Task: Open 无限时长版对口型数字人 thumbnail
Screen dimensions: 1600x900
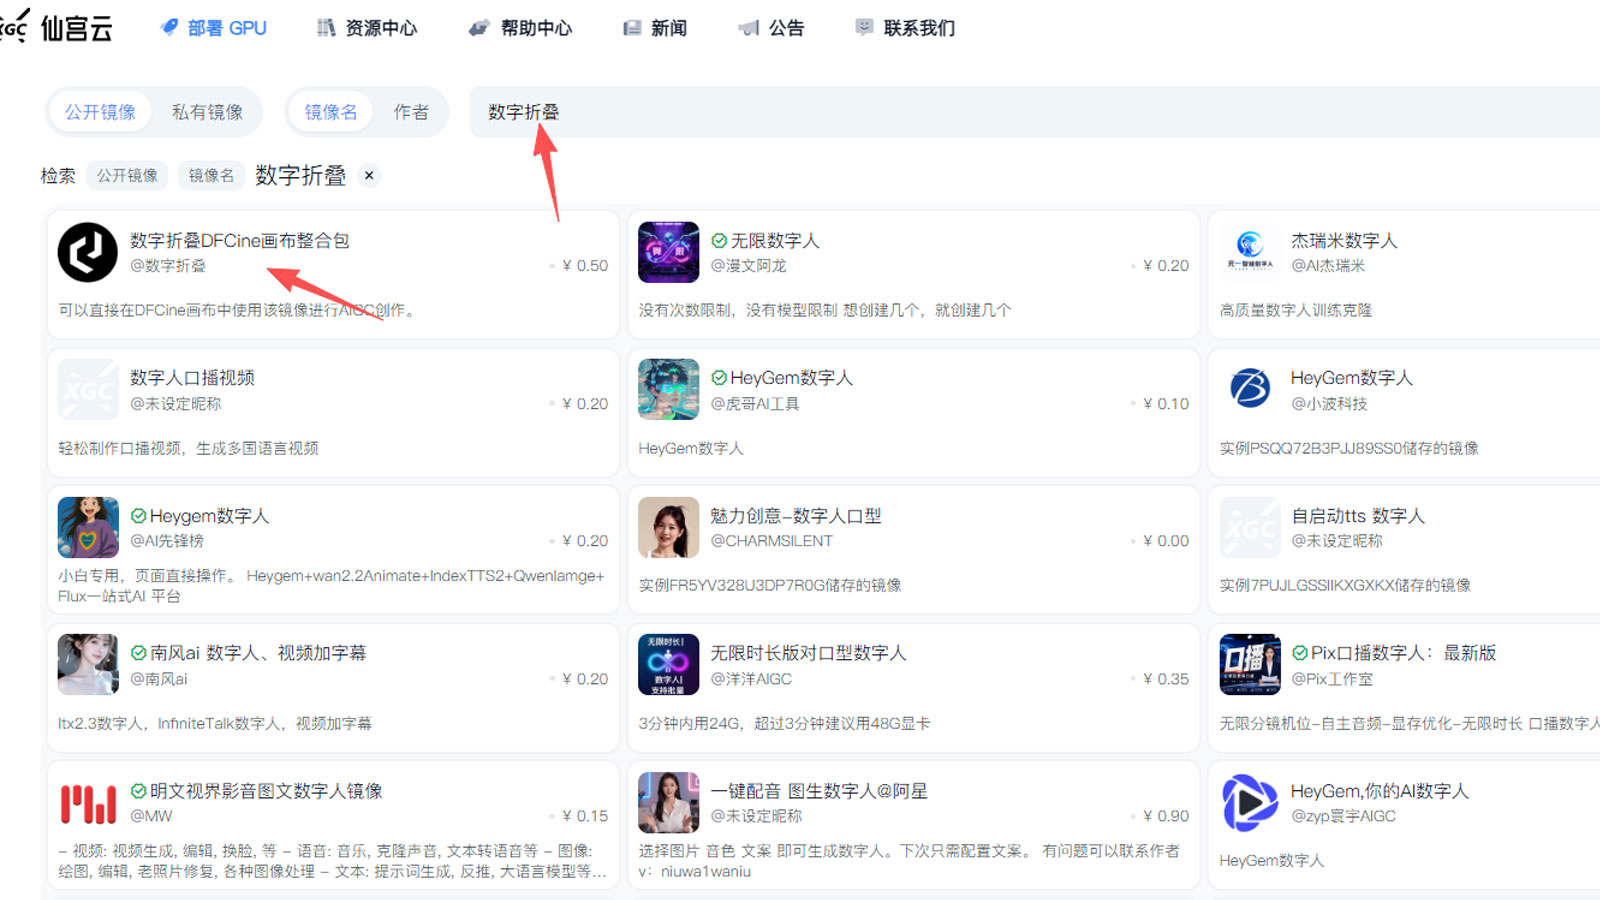Action: (x=669, y=664)
